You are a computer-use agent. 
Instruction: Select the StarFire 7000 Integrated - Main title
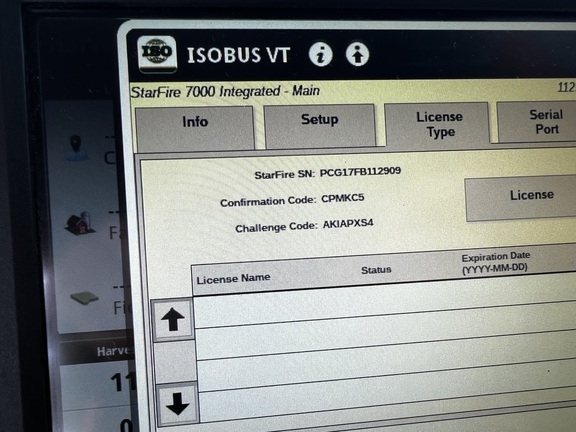[x=225, y=91]
